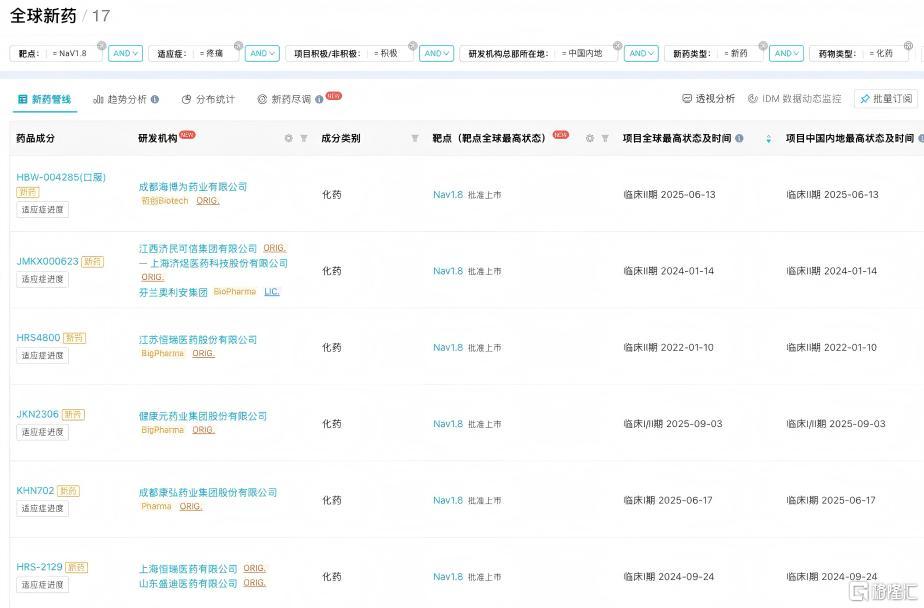
Task: Click info icon next to 趋势分析 tab
Action: click(x=155, y=100)
